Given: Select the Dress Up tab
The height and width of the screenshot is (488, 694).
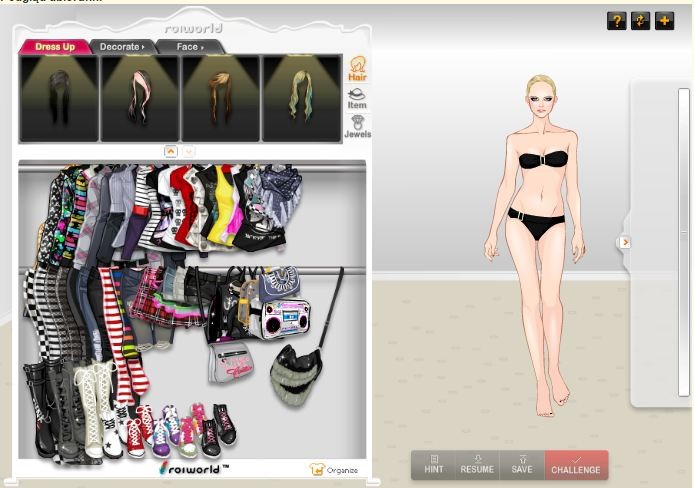Looking at the screenshot, I should click(x=55, y=47).
